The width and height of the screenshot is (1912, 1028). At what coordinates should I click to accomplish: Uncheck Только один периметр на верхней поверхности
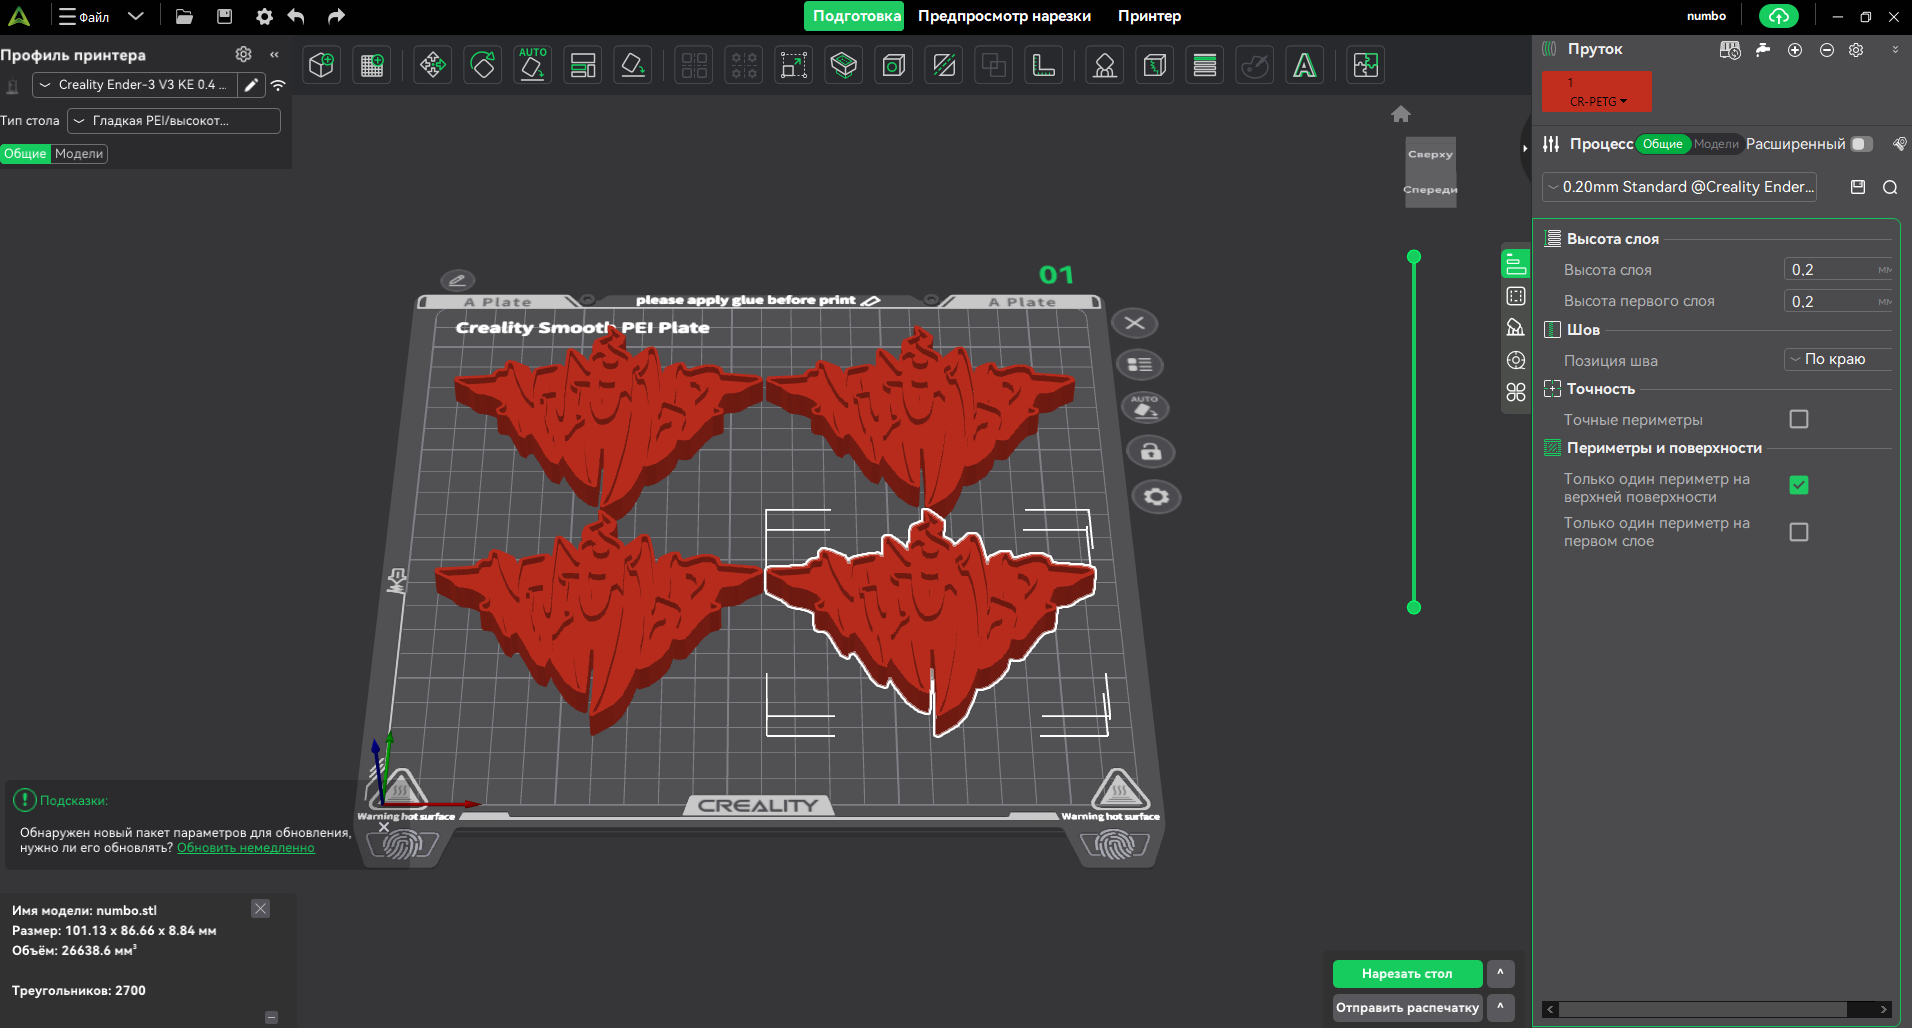coord(1798,486)
